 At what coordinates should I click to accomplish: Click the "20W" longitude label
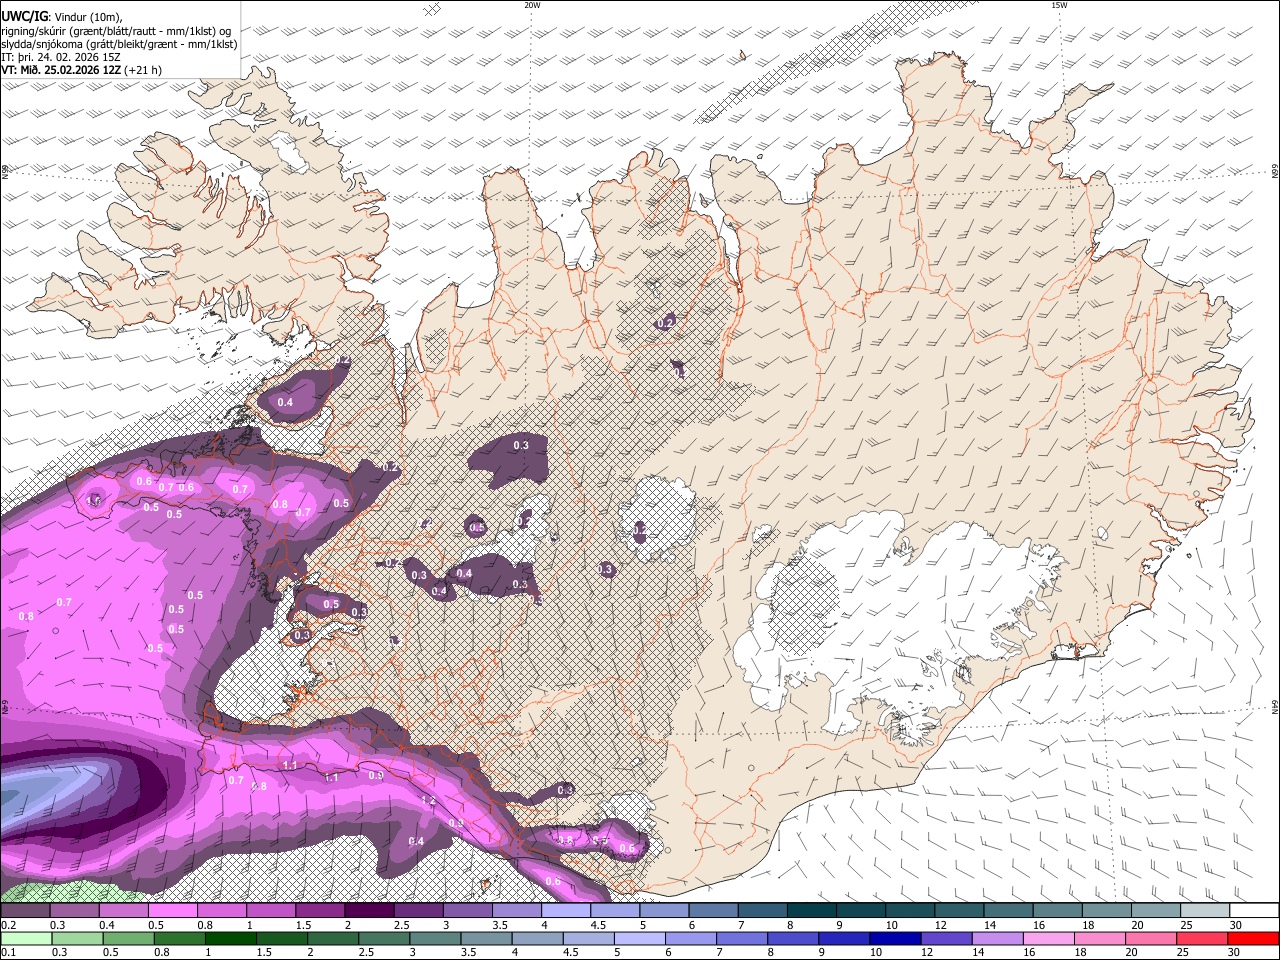tap(532, 5)
